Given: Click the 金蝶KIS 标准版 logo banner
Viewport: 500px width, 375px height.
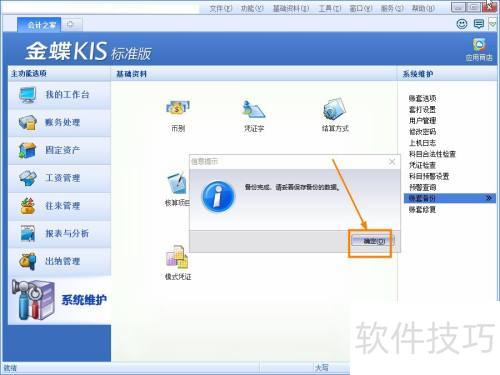Looking at the screenshot, I should tap(88, 51).
